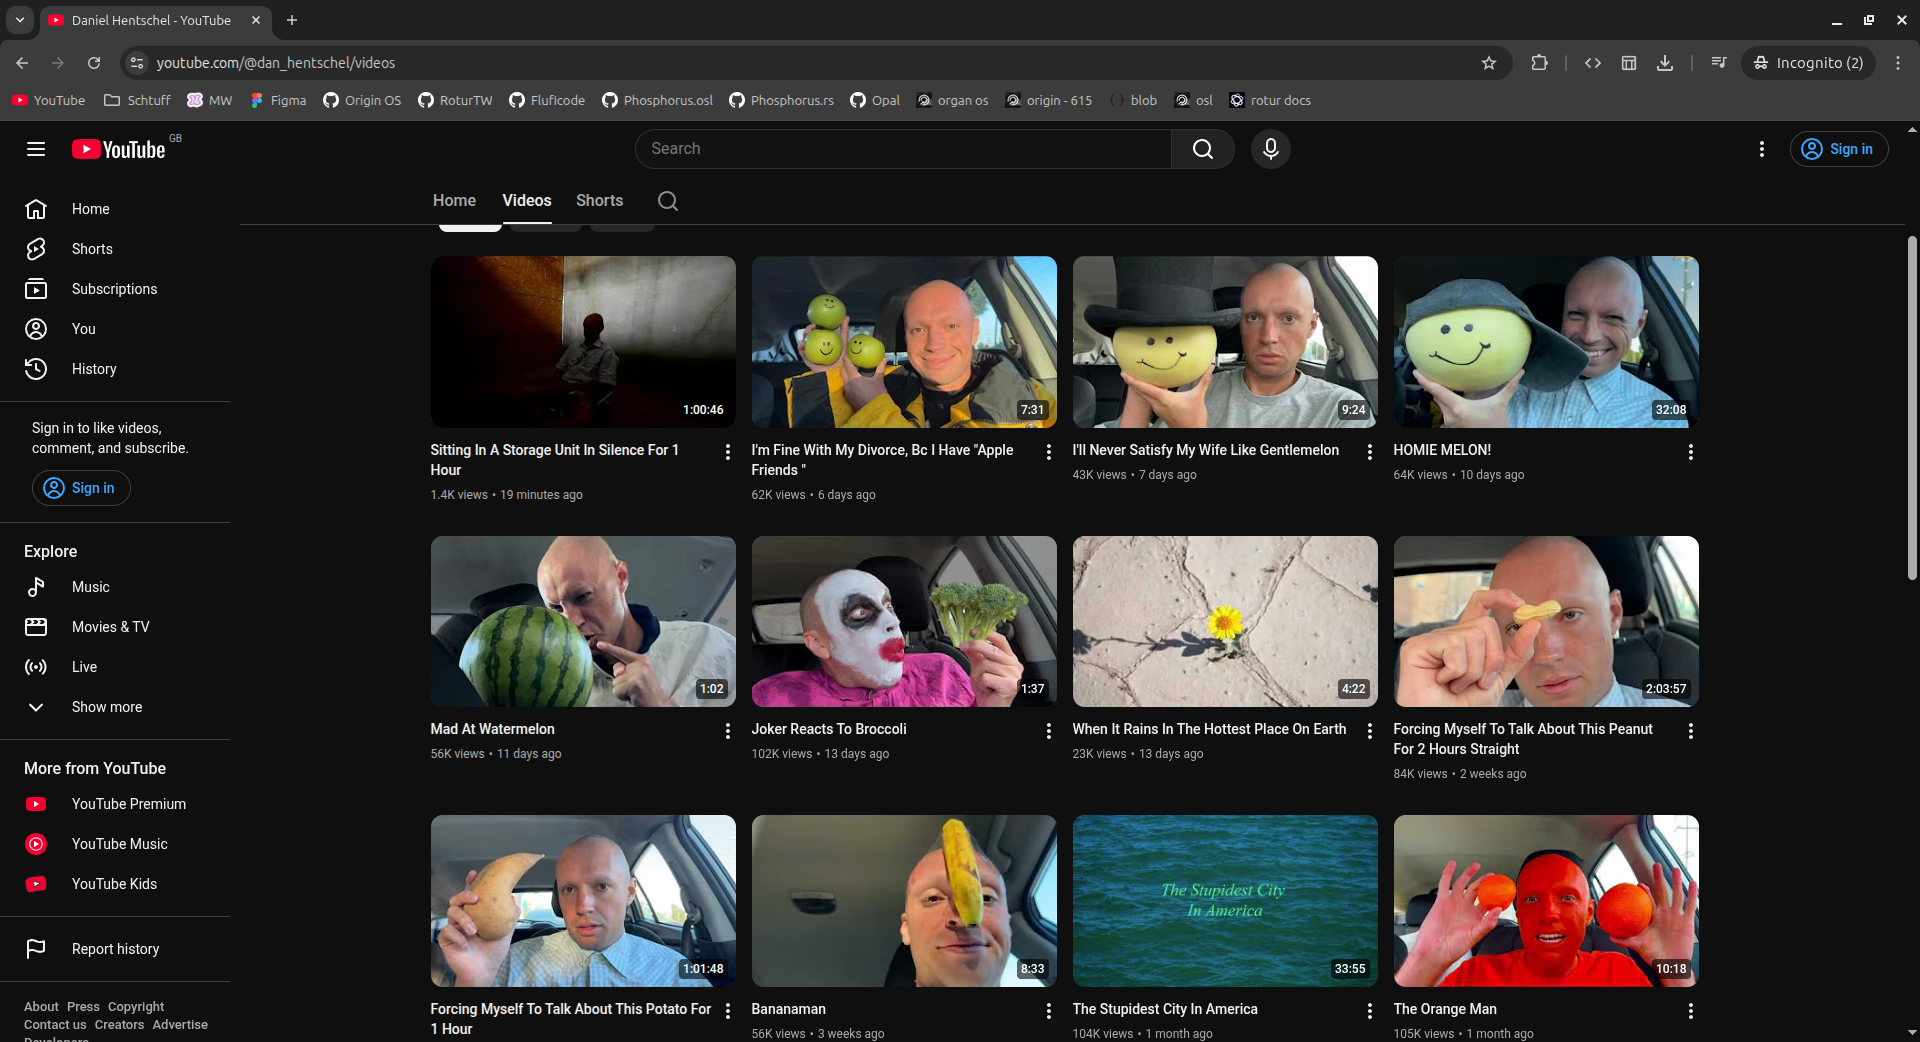1920x1042 pixels.
Task: Click the YouTube search input field
Action: [x=903, y=149]
